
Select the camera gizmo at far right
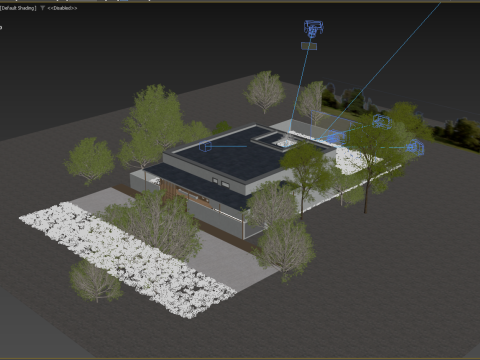pyautogui.click(x=416, y=147)
